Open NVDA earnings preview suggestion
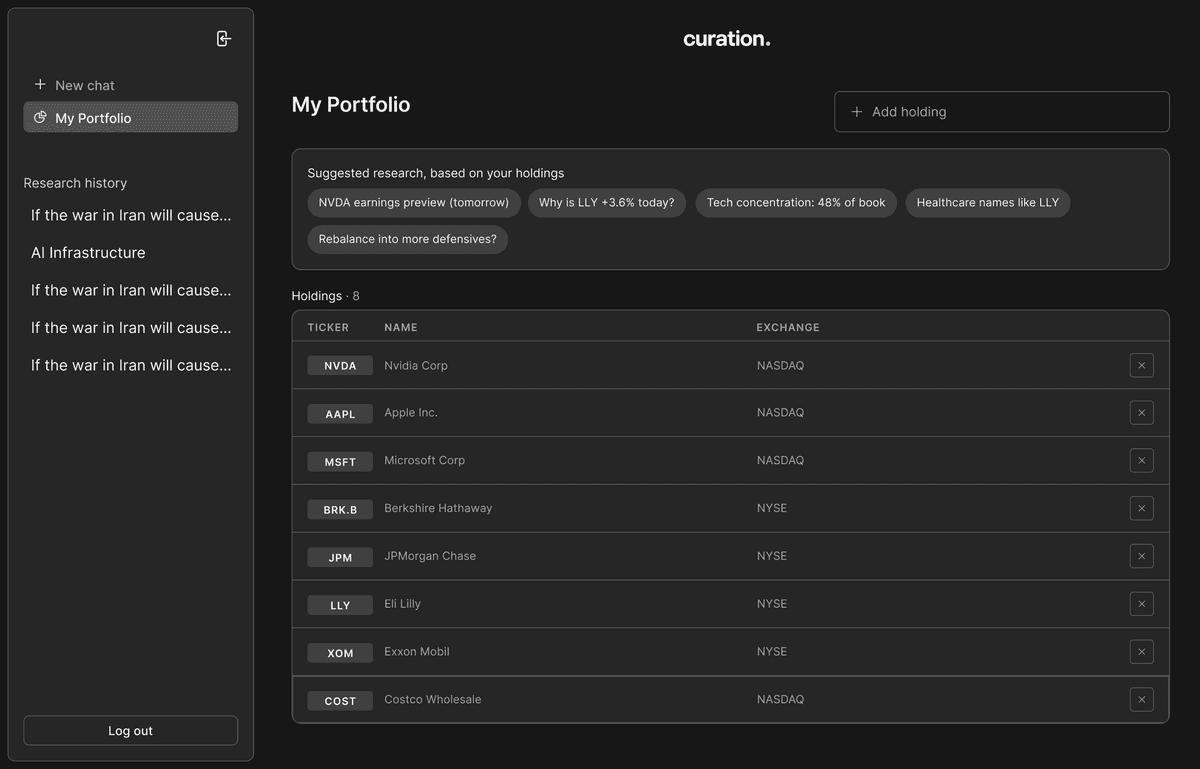 (414, 203)
